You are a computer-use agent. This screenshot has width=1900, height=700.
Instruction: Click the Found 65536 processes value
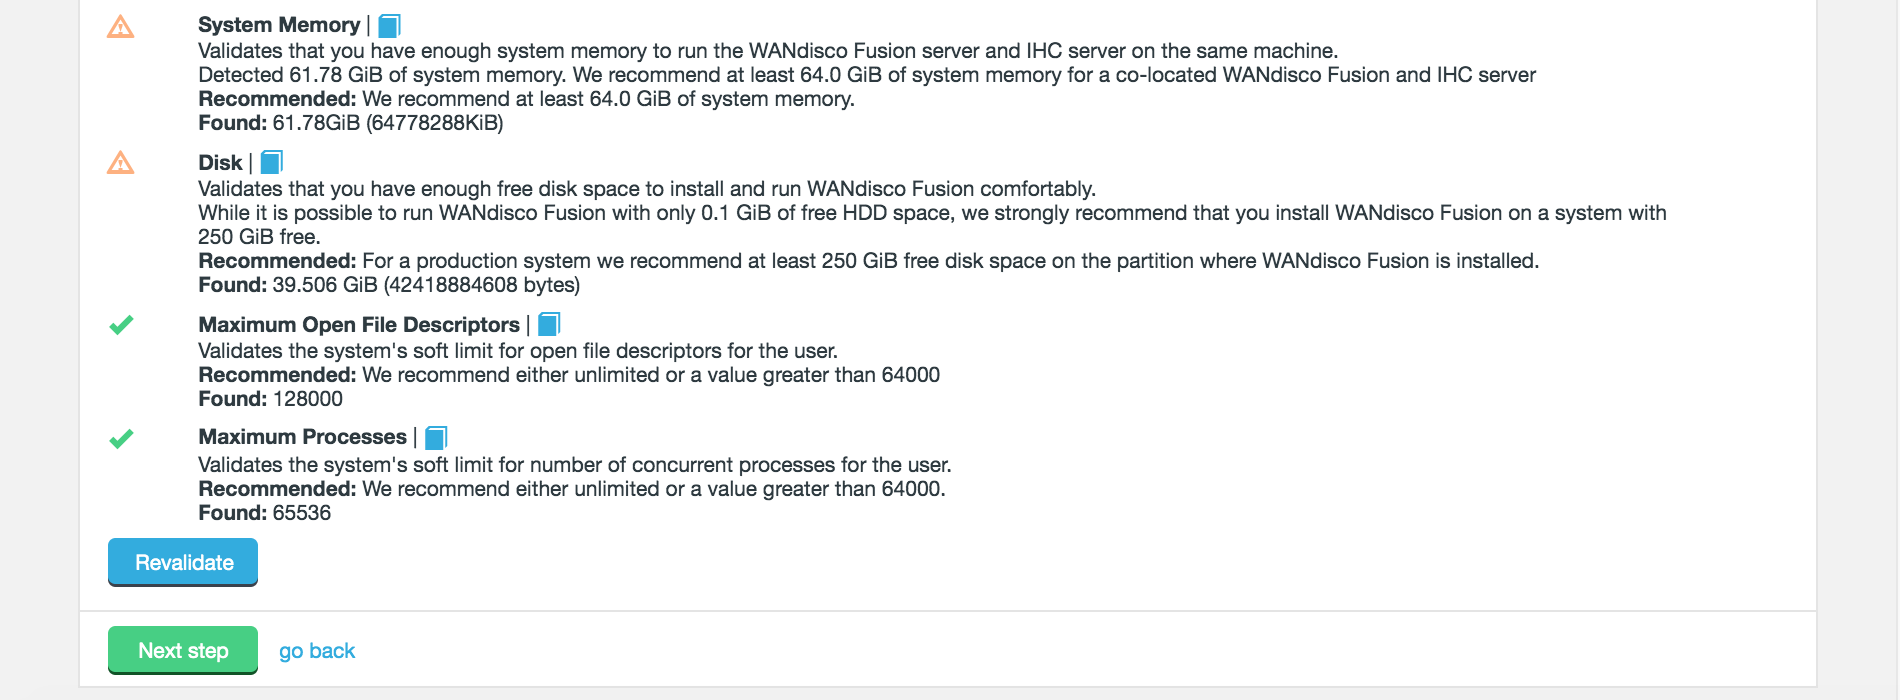point(301,513)
